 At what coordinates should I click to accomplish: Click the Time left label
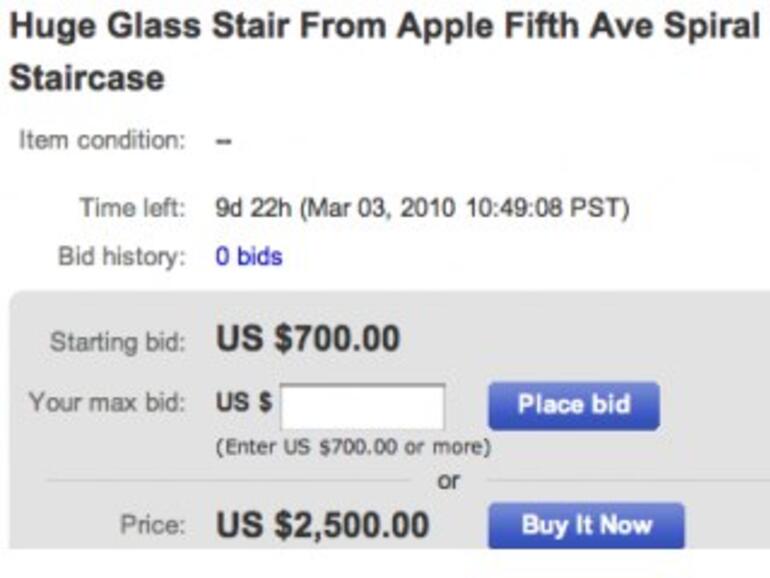[132, 209]
